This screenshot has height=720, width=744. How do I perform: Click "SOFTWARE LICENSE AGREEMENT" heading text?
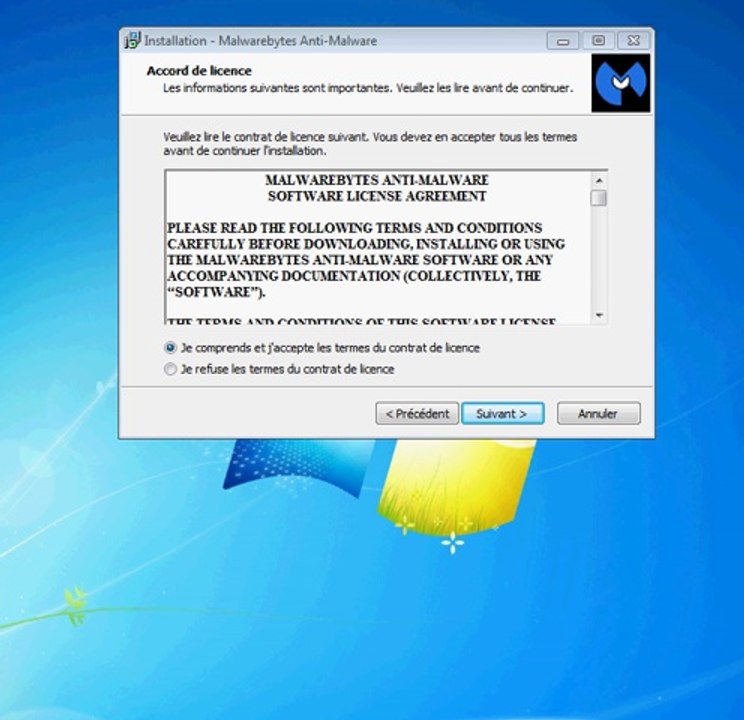point(377,196)
